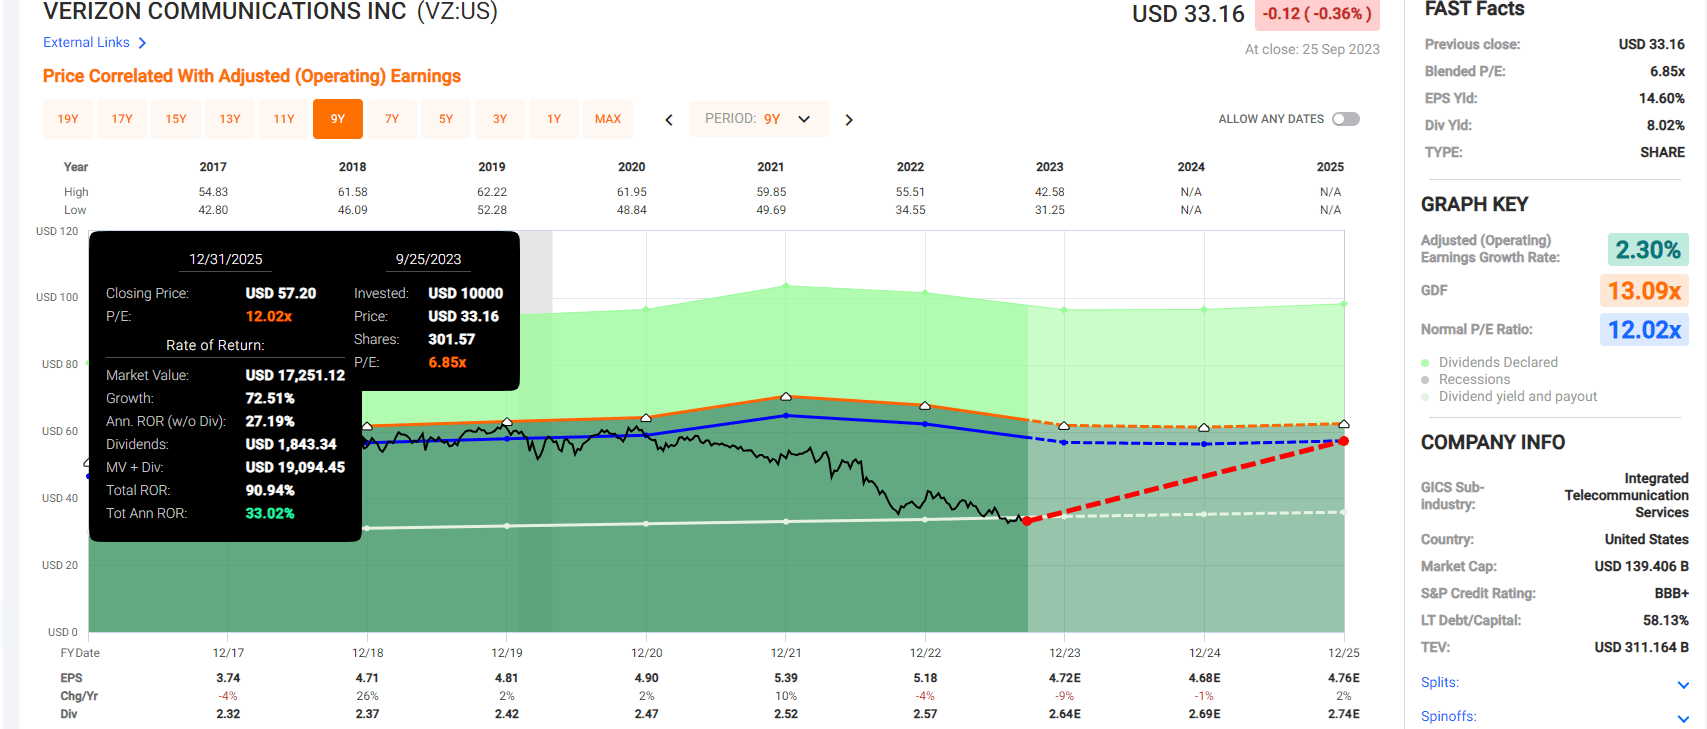
Task: Click the 2021 EPS value 5.39
Action: pos(786,678)
